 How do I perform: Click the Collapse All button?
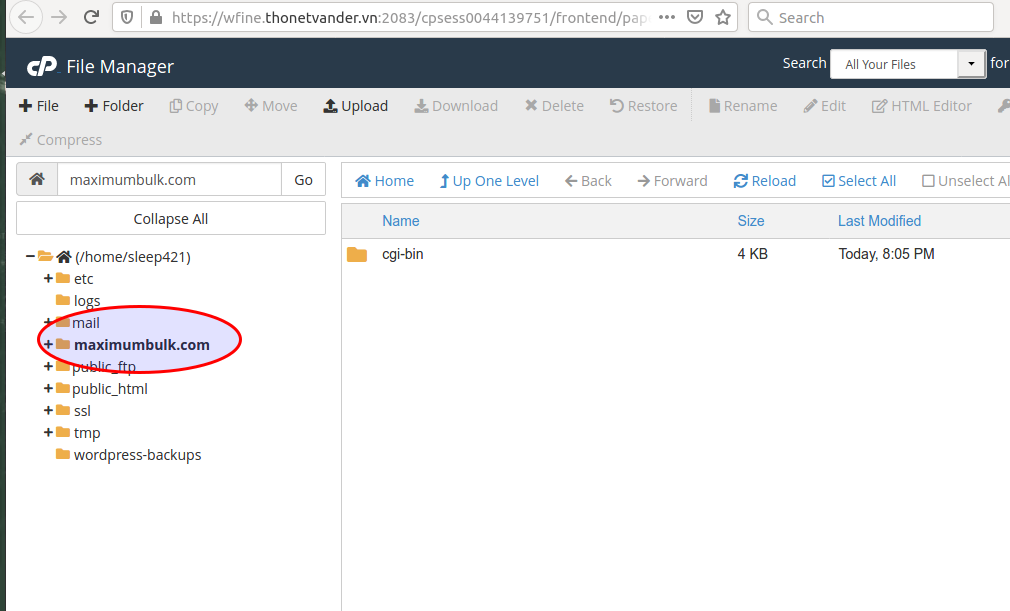171,219
